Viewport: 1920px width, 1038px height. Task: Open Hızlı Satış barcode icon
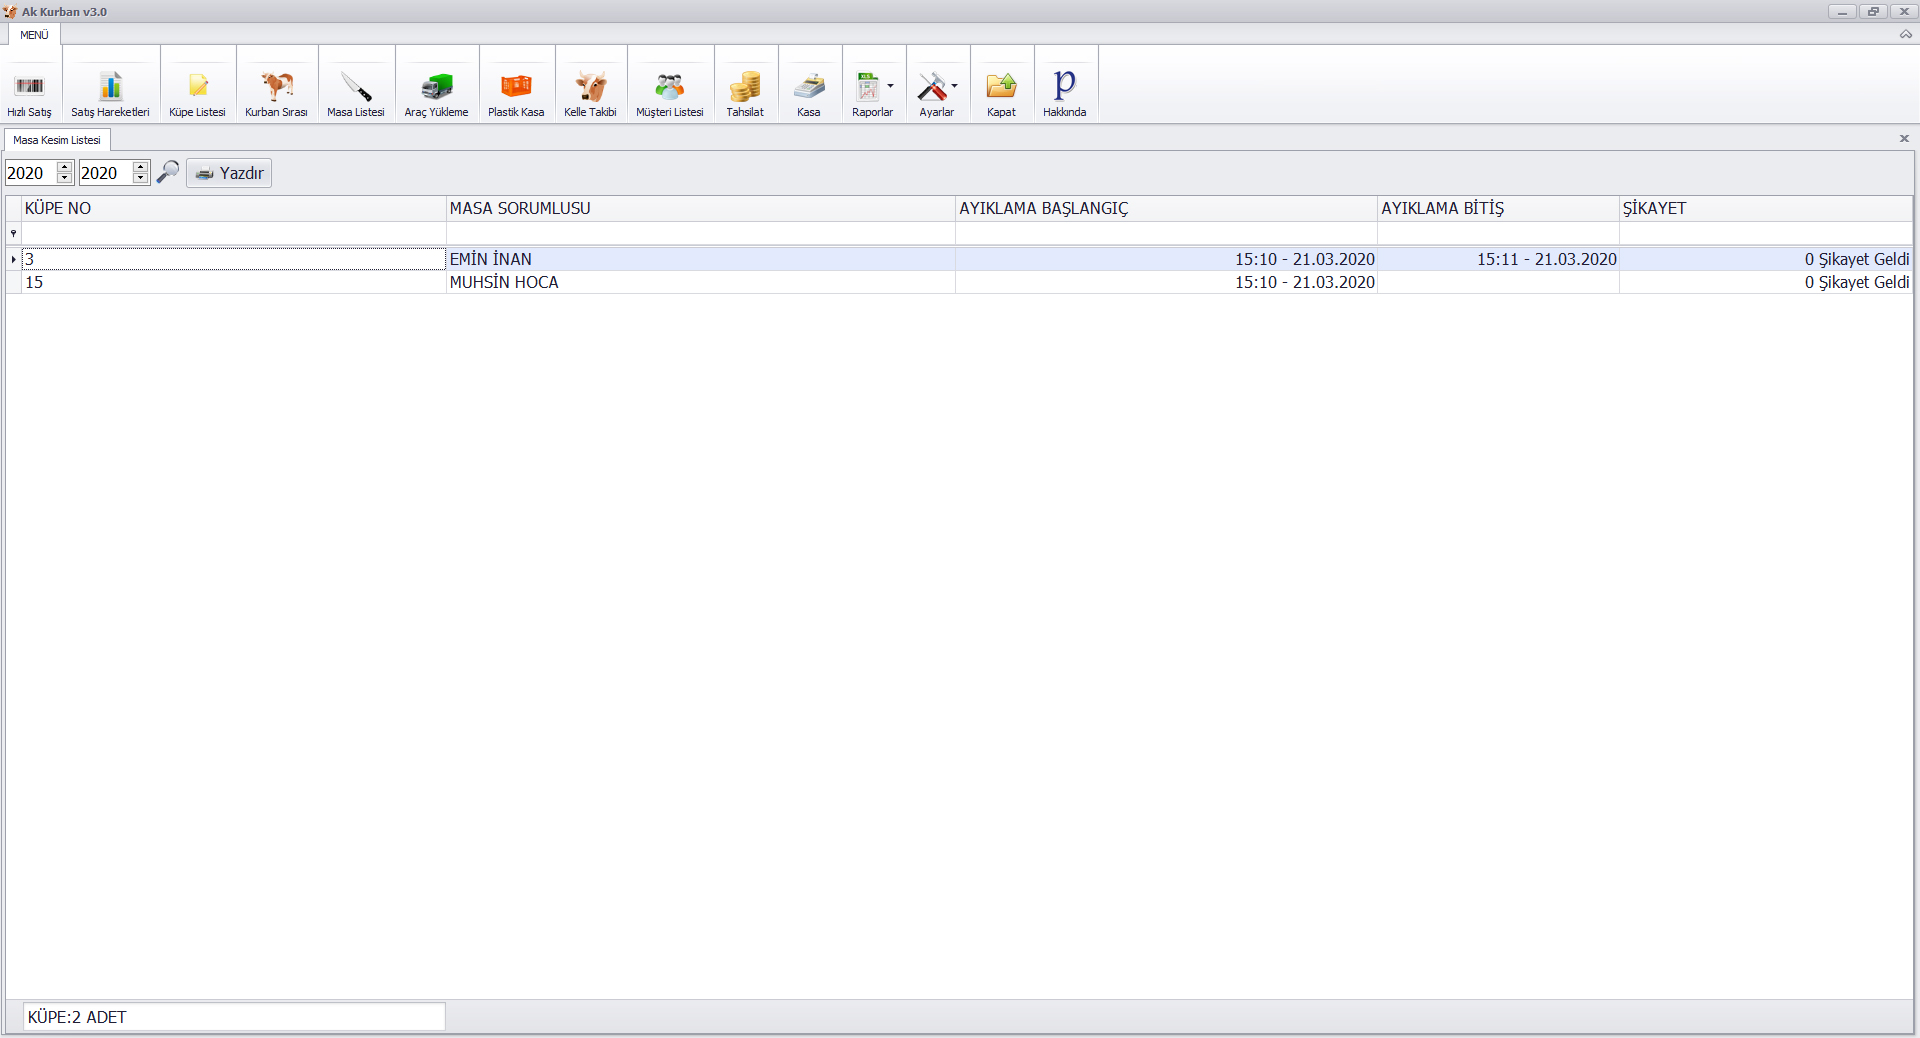[x=30, y=87]
